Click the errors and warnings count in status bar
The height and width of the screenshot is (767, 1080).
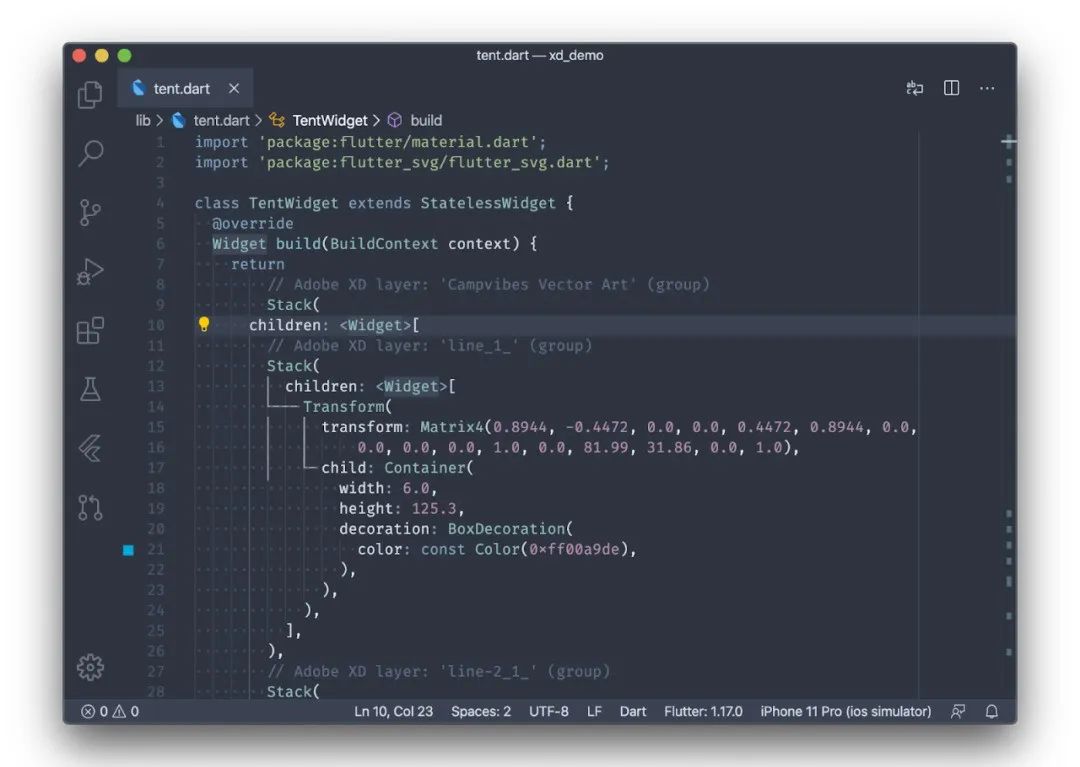[110, 711]
